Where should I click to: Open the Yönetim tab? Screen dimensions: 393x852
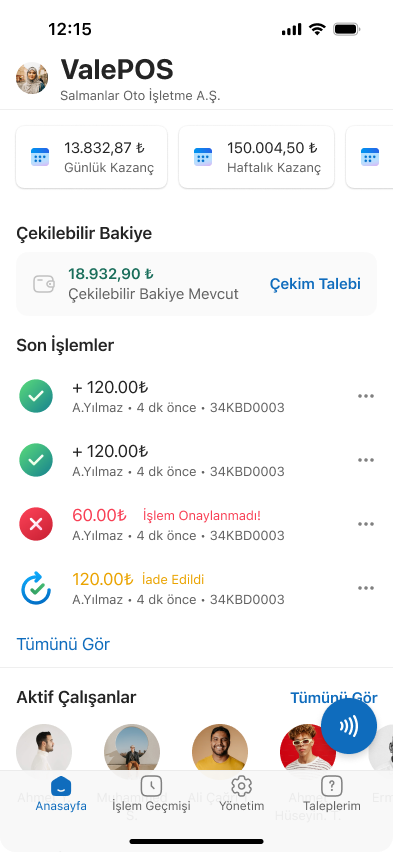tap(241, 794)
